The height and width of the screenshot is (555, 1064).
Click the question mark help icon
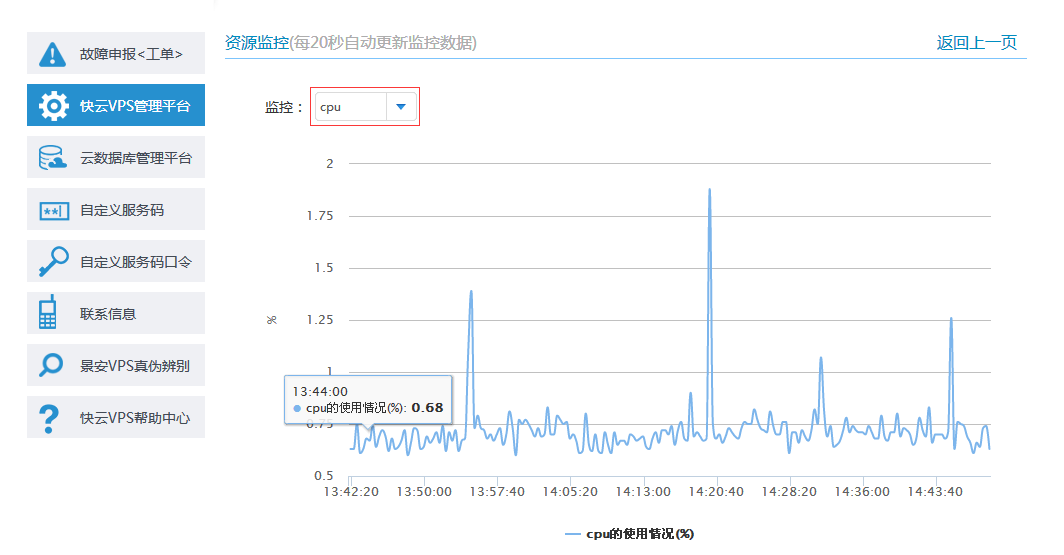(48, 418)
